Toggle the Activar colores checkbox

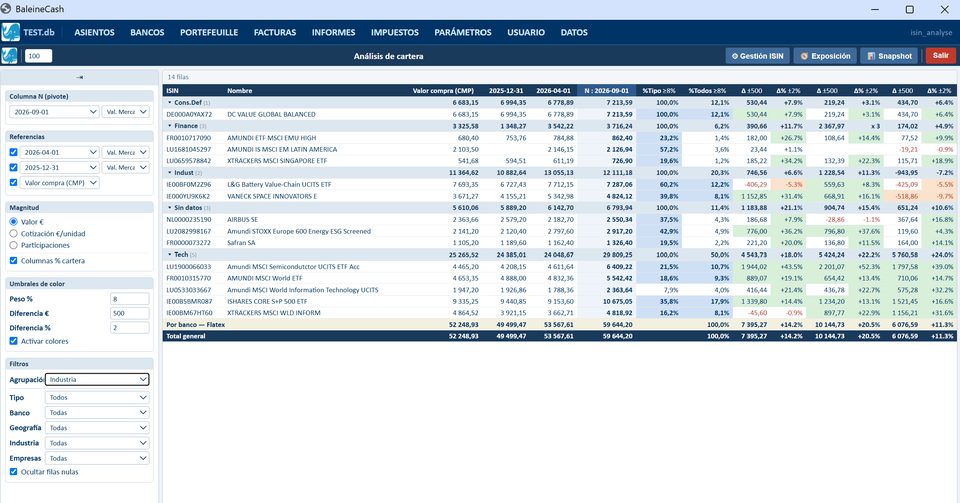point(13,341)
